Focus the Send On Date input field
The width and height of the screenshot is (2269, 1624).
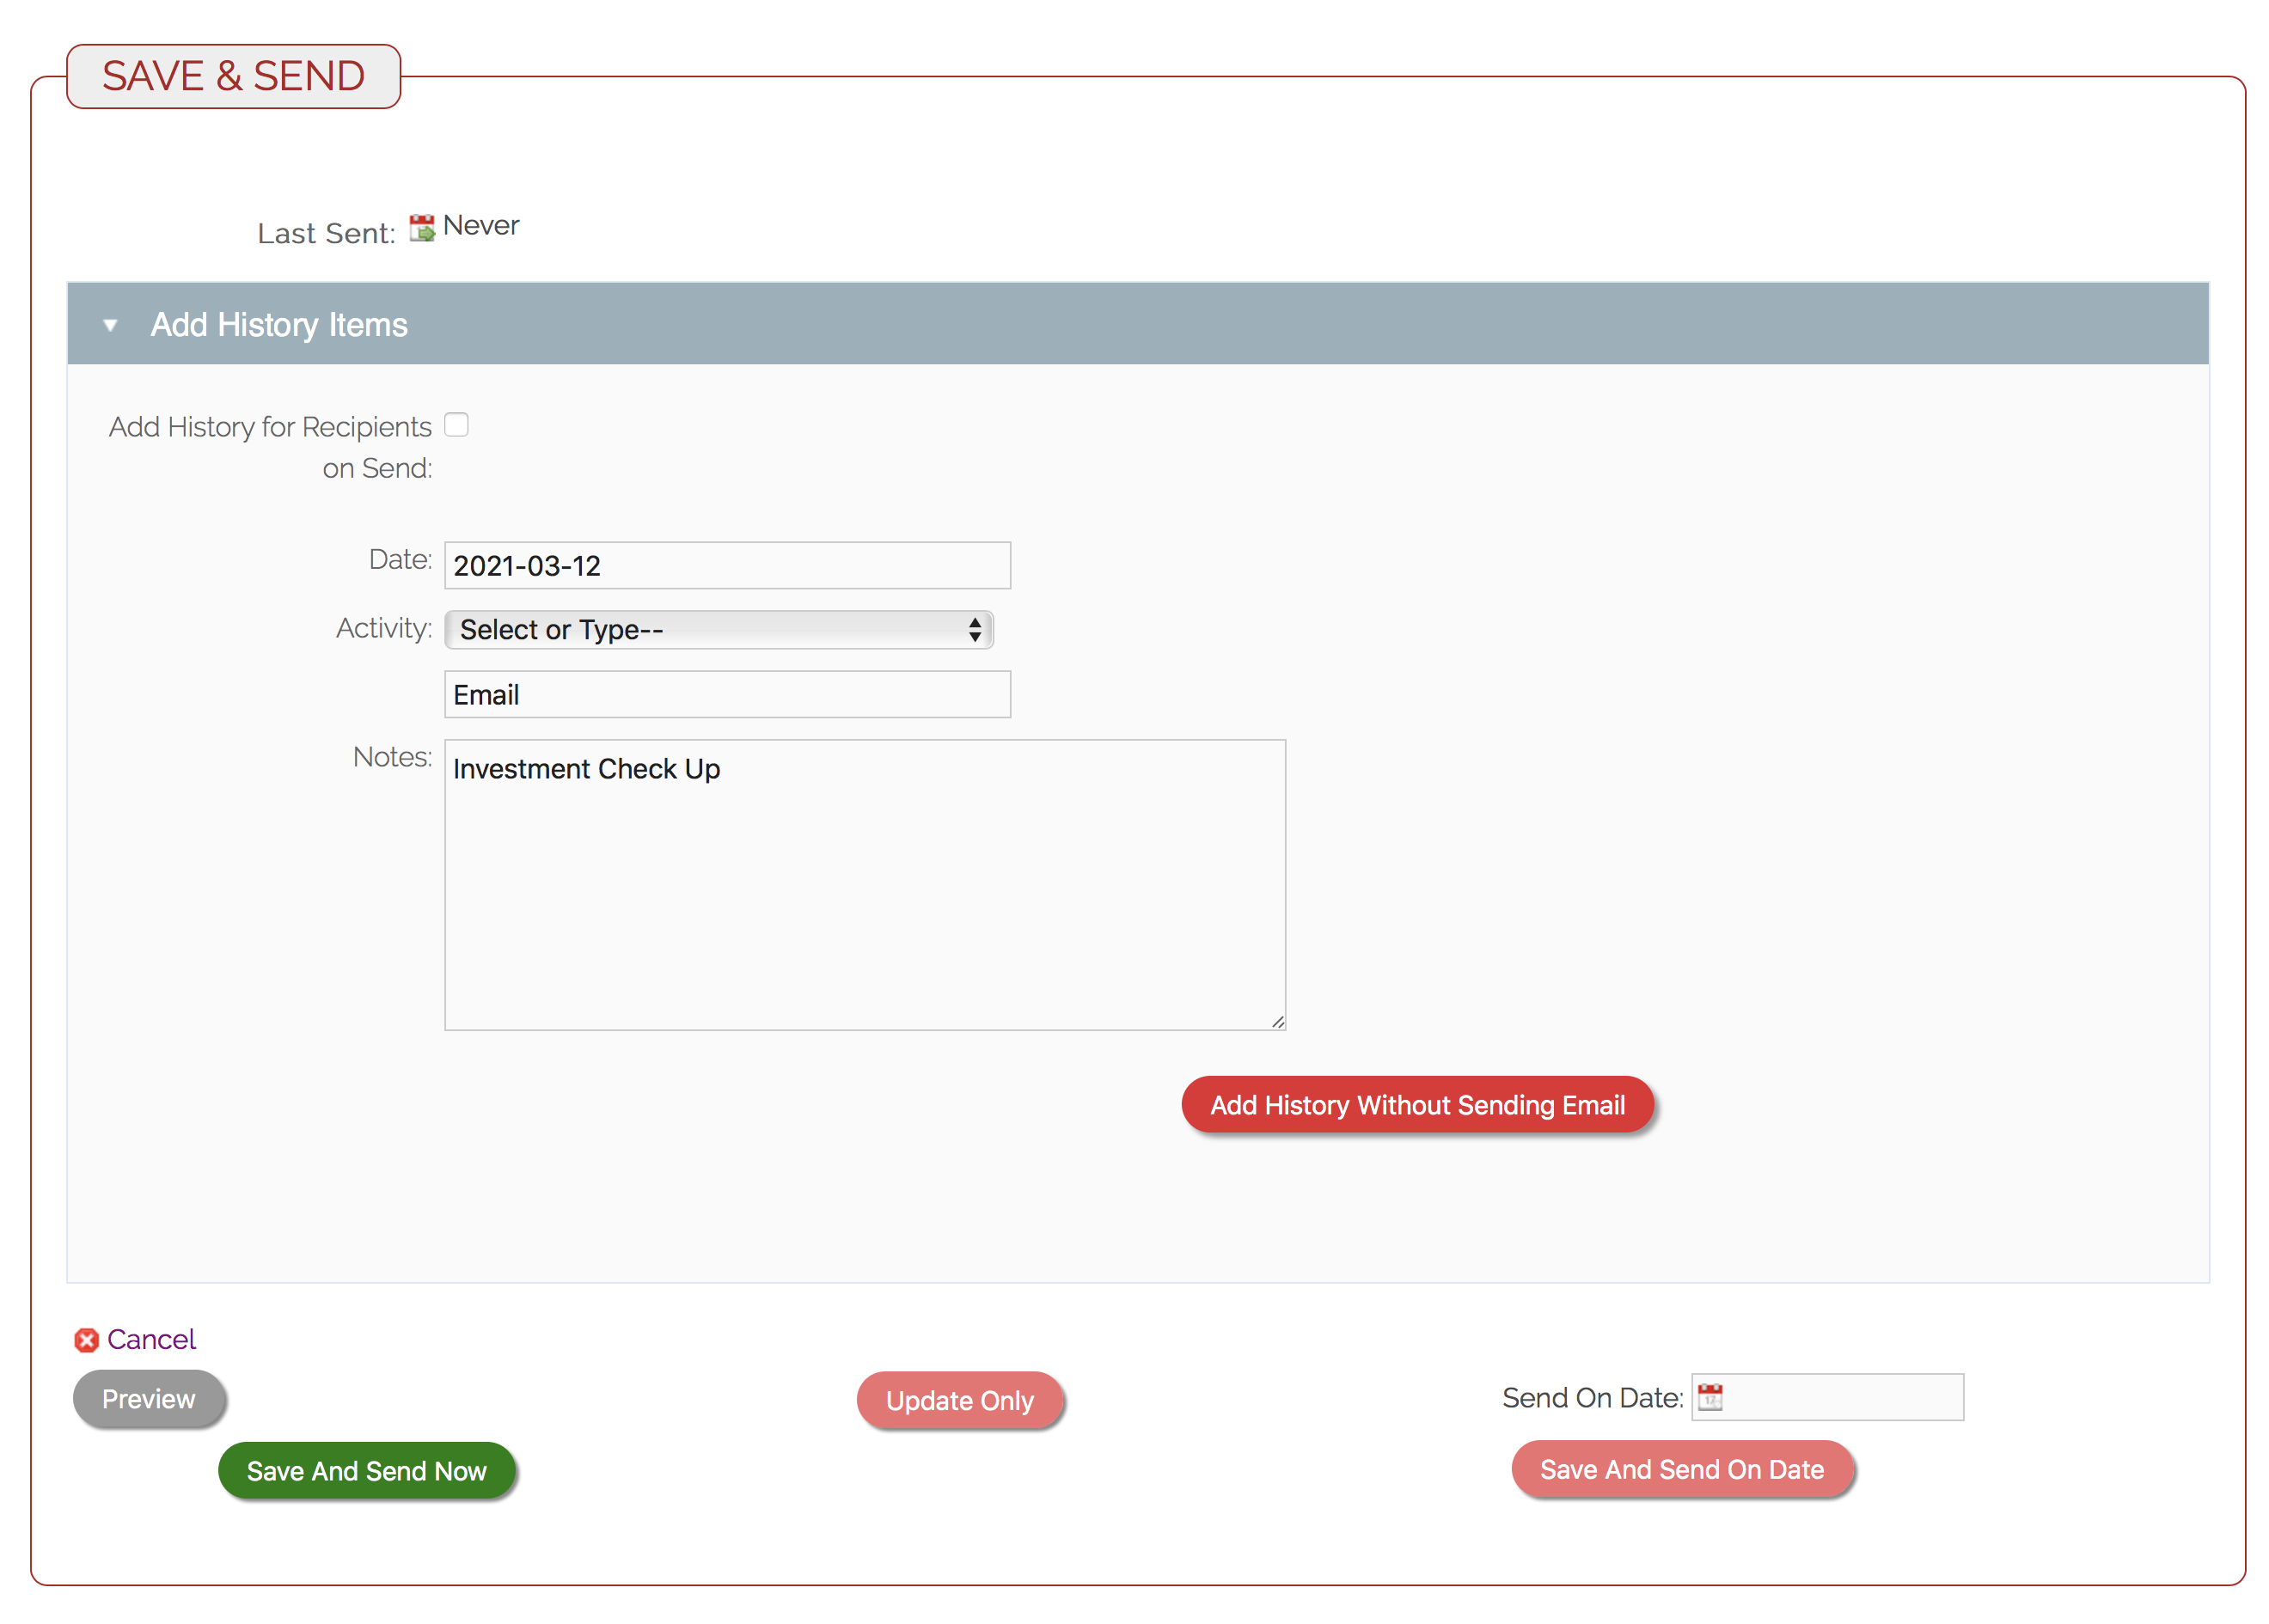point(1842,1397)
